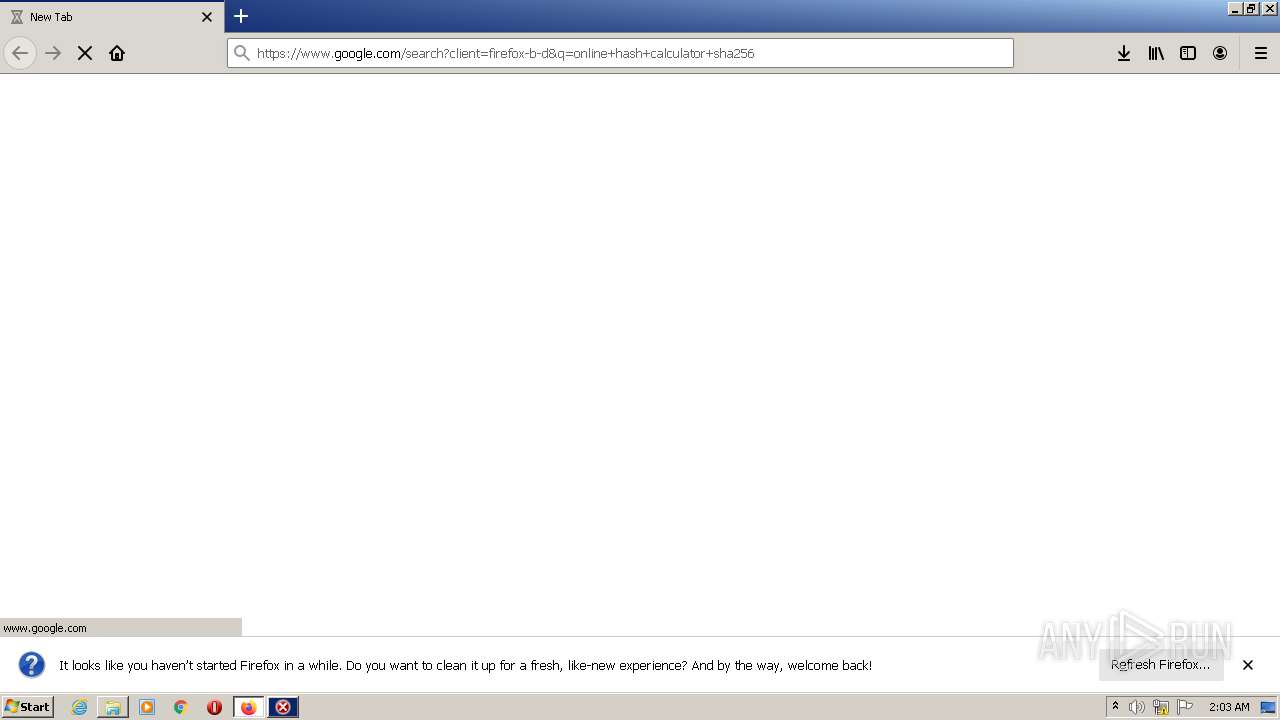Screen dimensions: 1280x720
Task: Open the media player taskbar icon
Action: (x=147, y=707)
